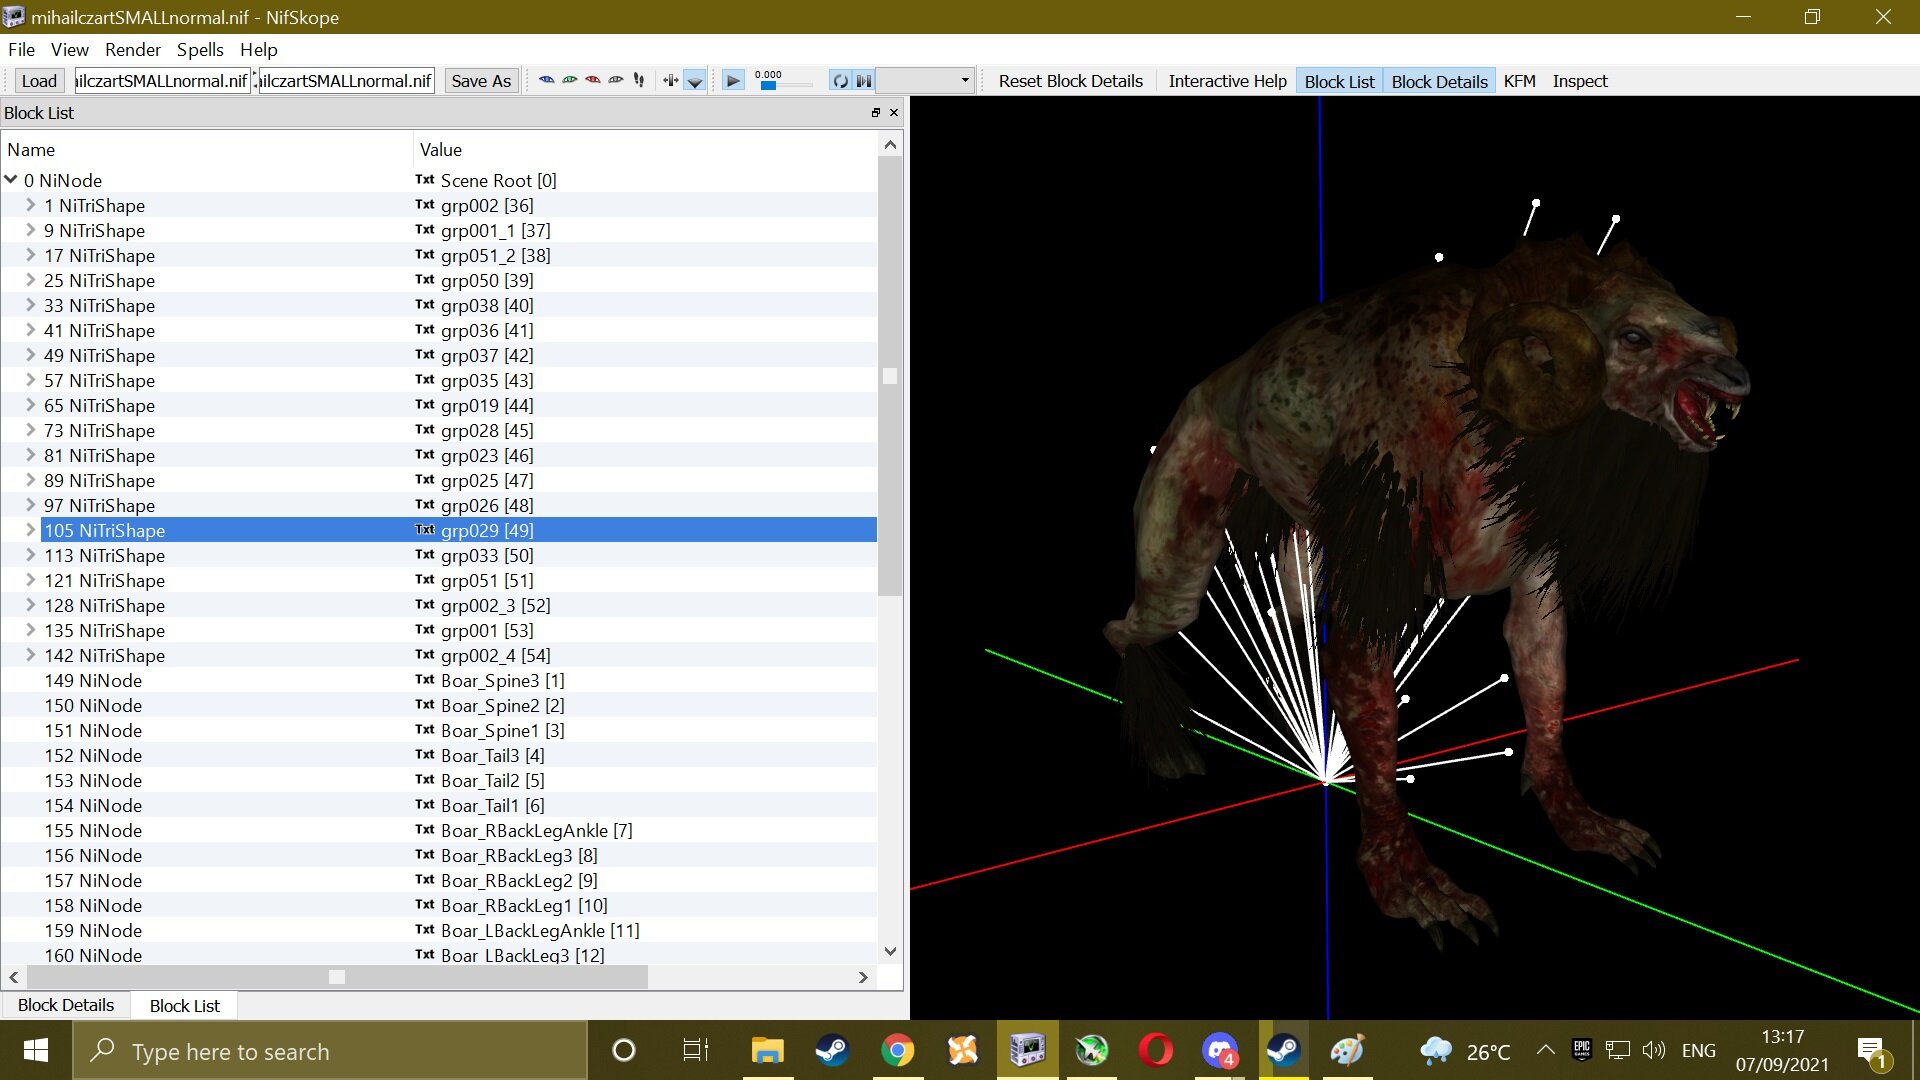Expand the 1 NiTriShape node

pyautogui.click(x=31, y=205)
